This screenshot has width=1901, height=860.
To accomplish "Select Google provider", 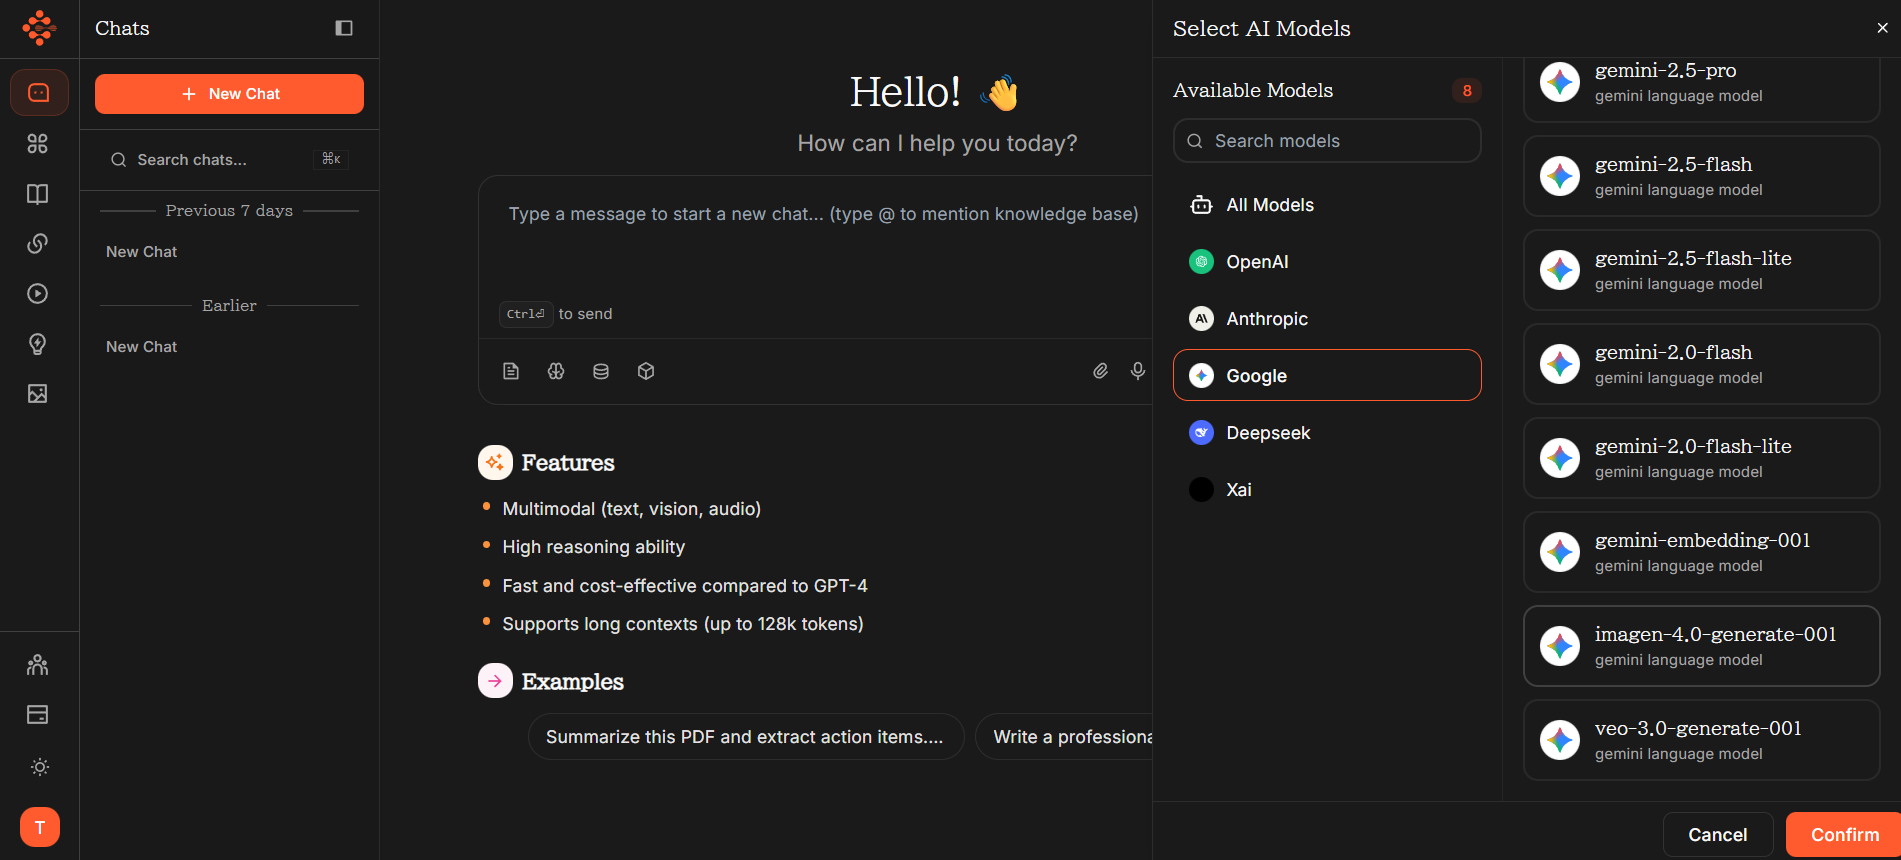I will pyautogui.click(x=1327, y=375).
